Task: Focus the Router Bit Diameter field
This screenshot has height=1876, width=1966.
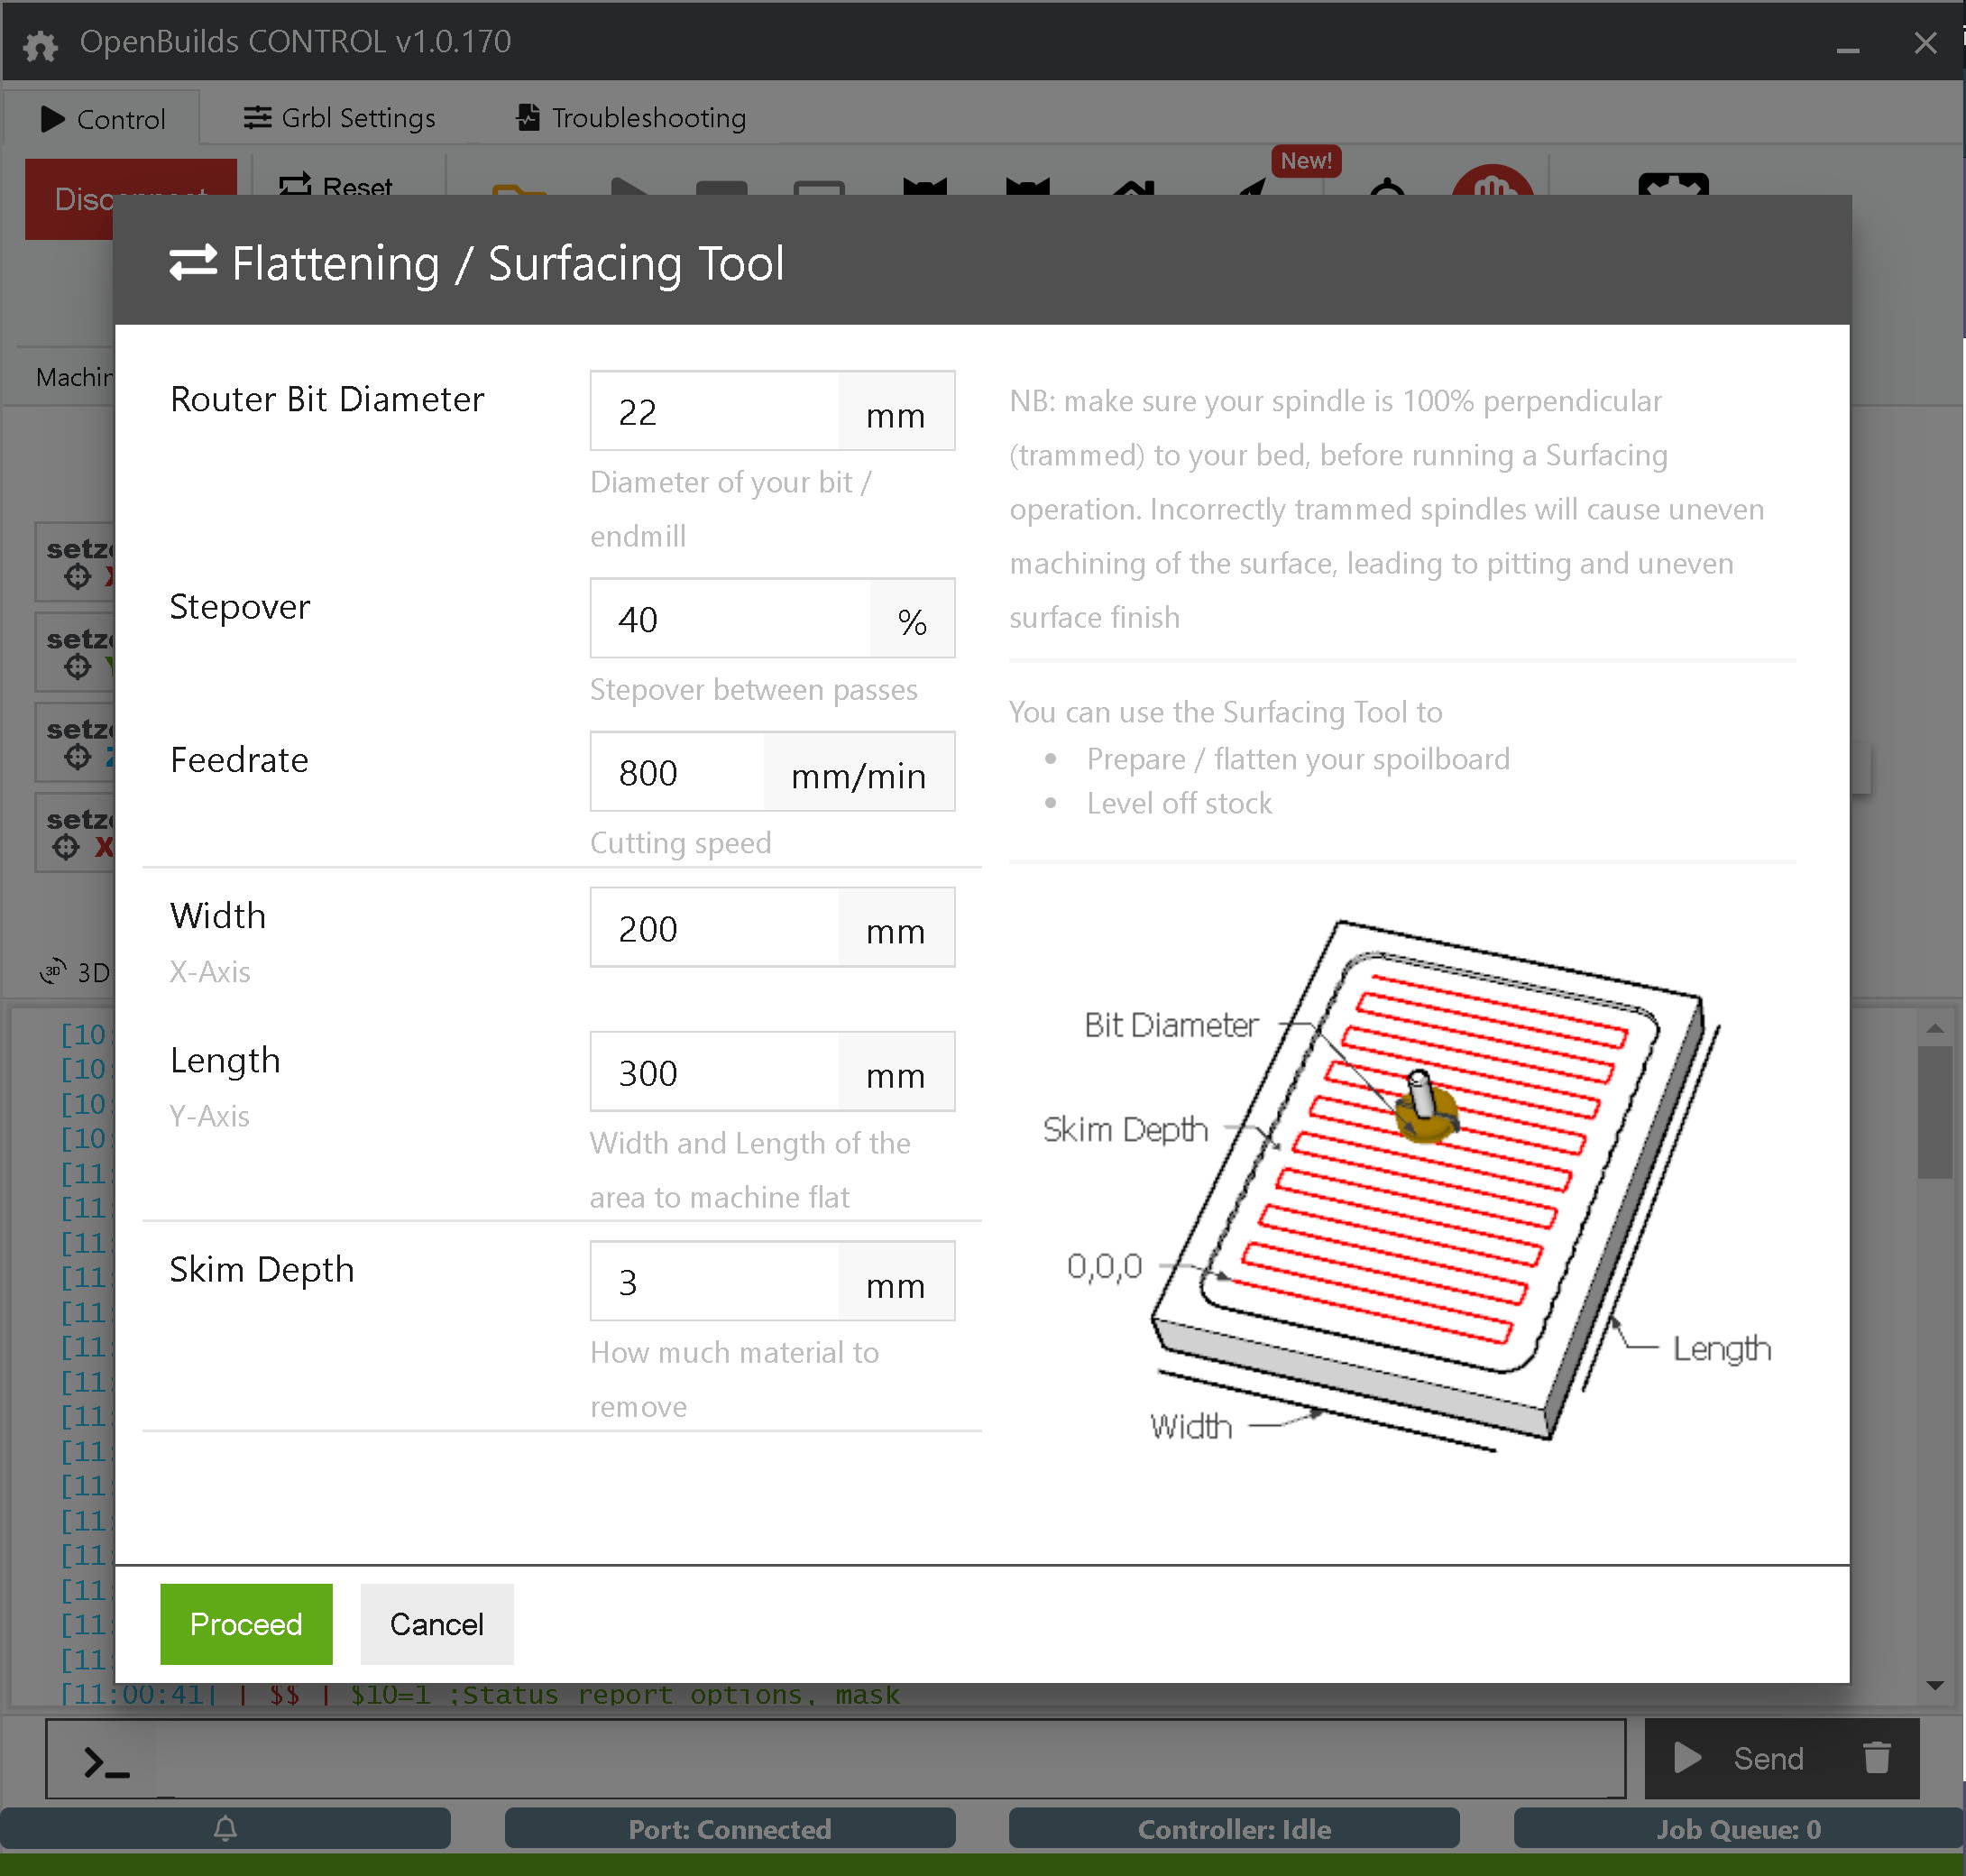Action: click(x=714, y=412)
